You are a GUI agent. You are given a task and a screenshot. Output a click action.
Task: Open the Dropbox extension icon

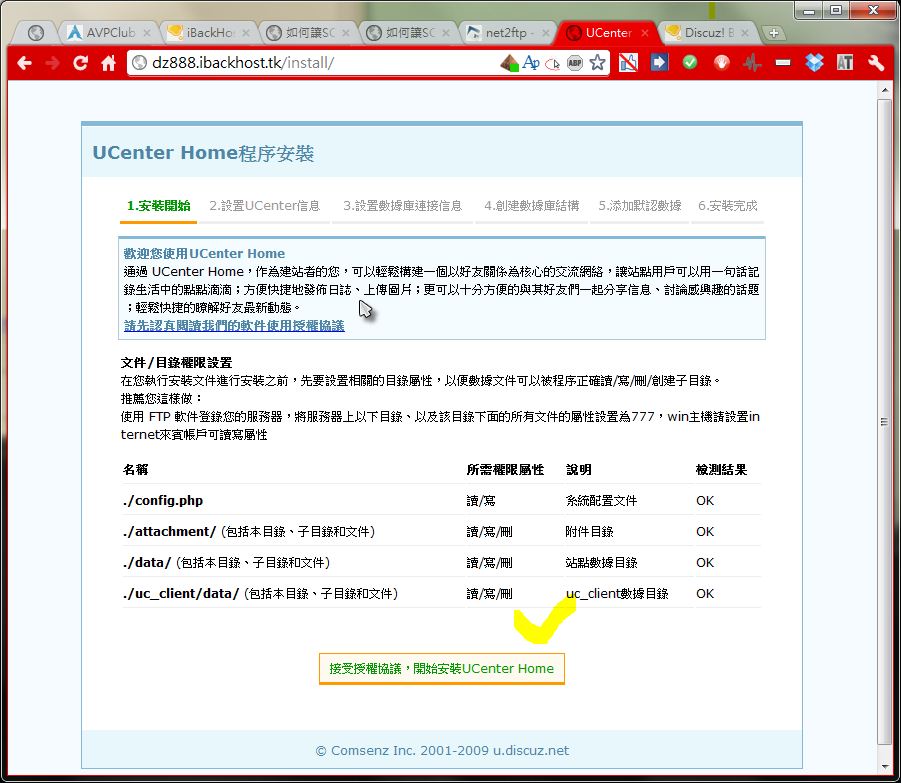coord(814,63)
